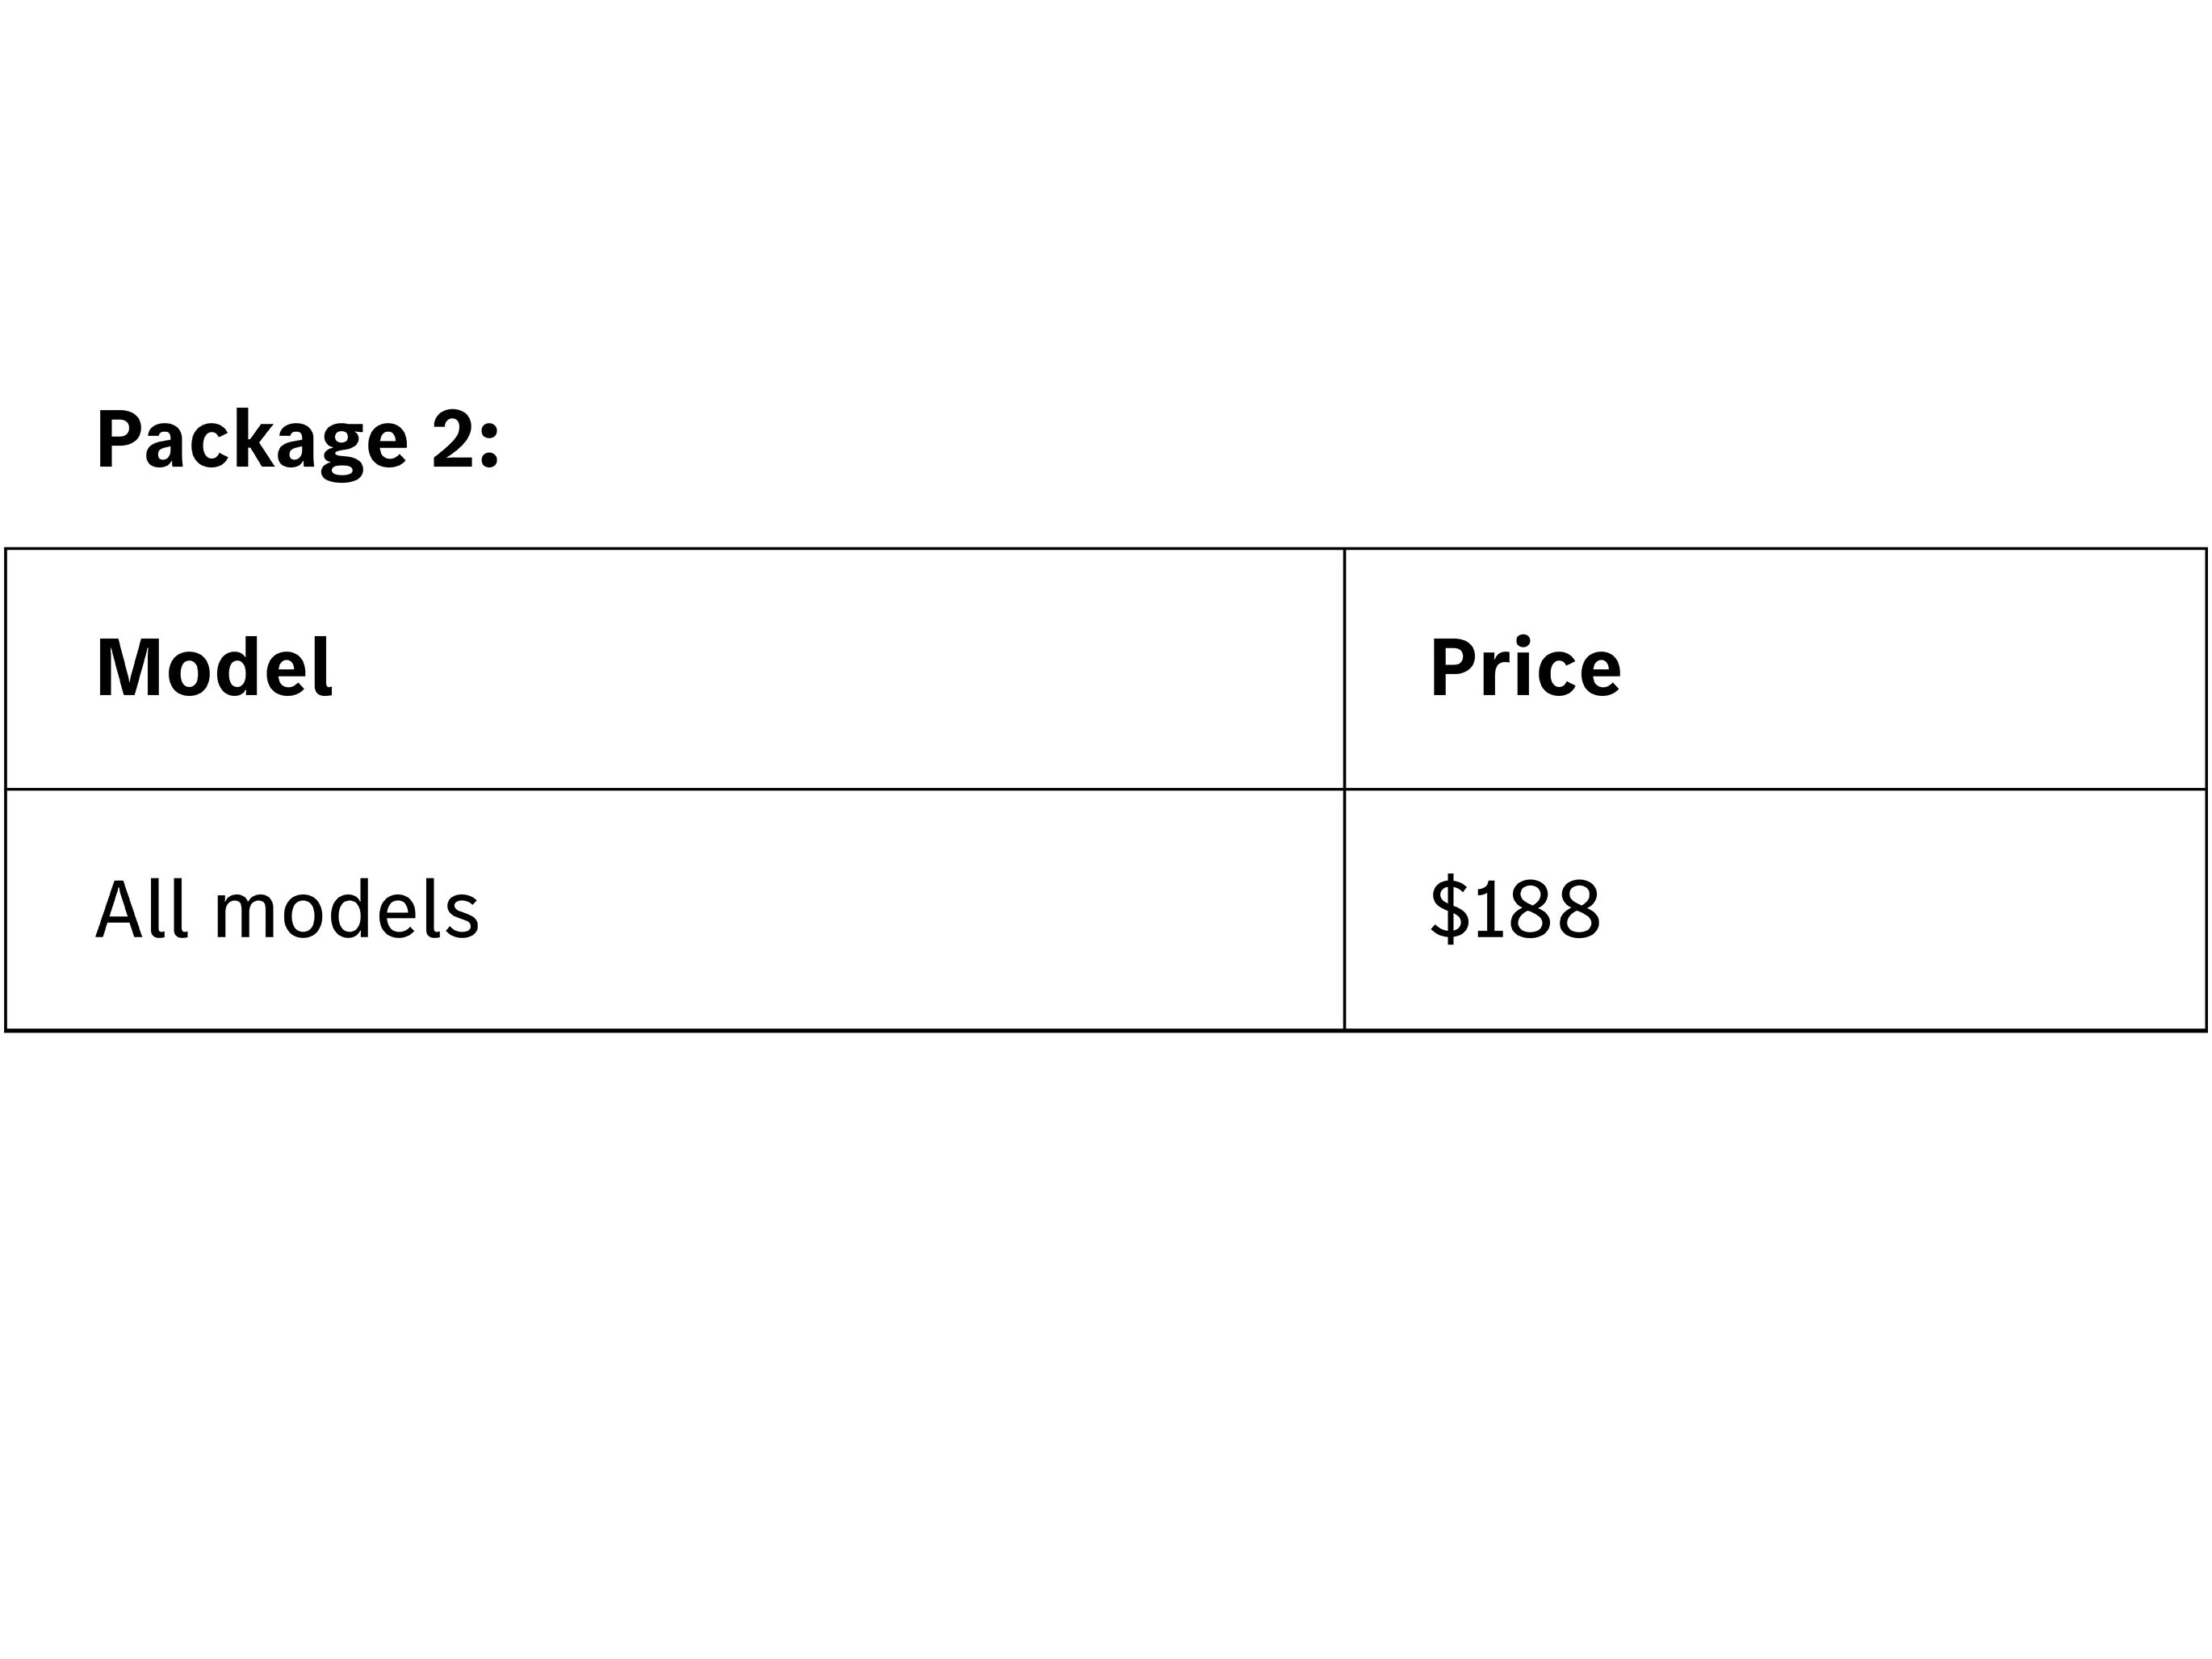The image size is (2212, 1659).
Task: Click the "All models" cell text
Action: [287, 910]
